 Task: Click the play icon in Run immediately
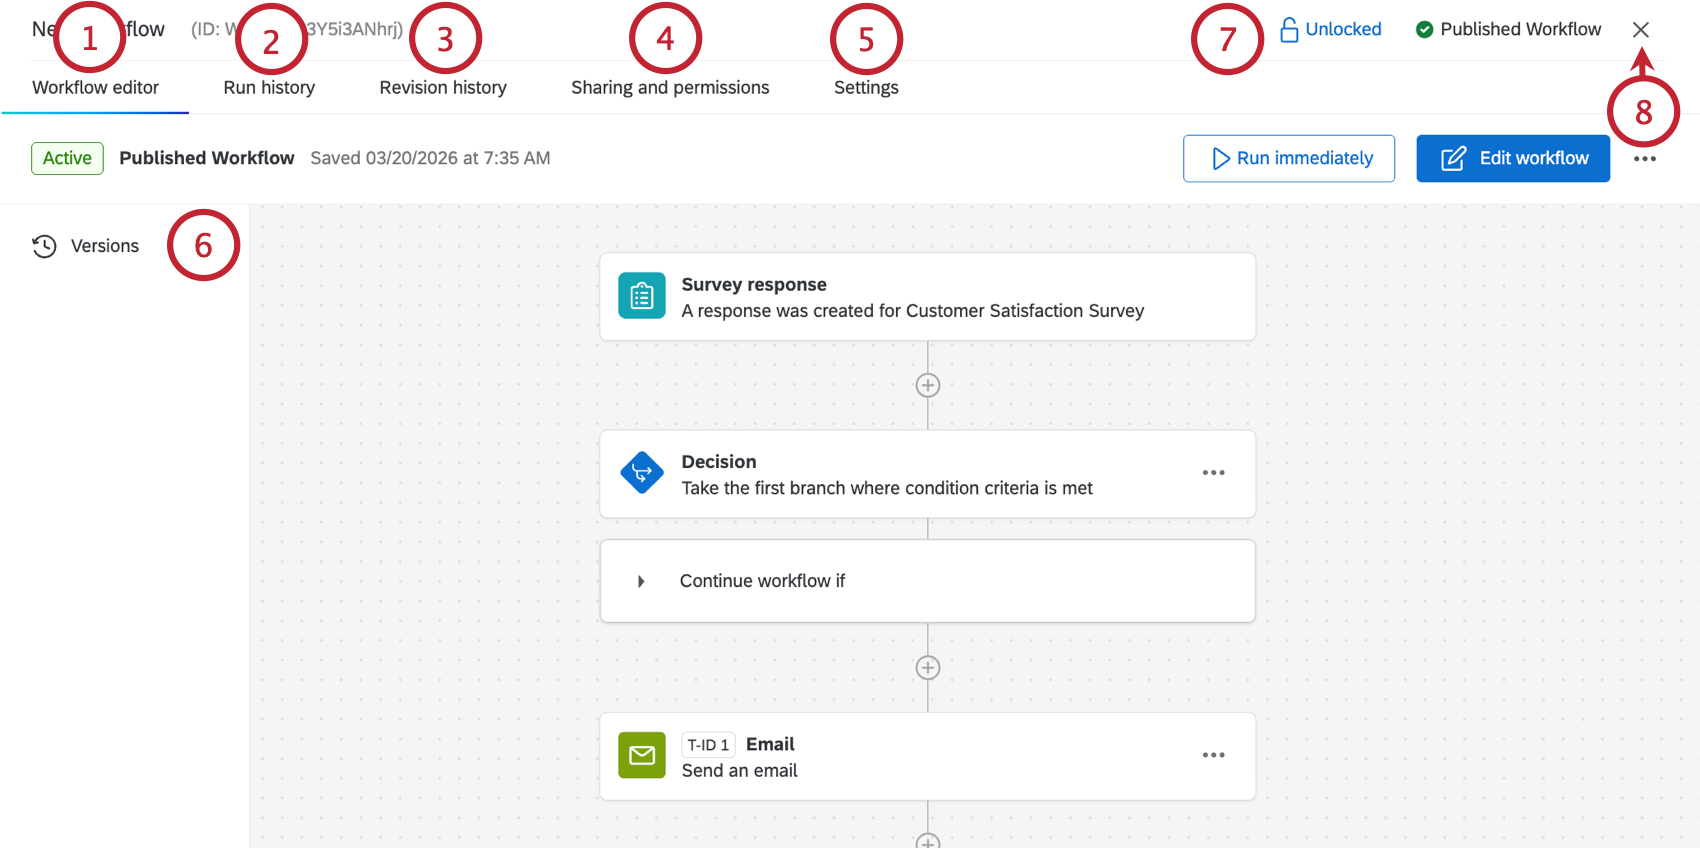point(1221,158)
